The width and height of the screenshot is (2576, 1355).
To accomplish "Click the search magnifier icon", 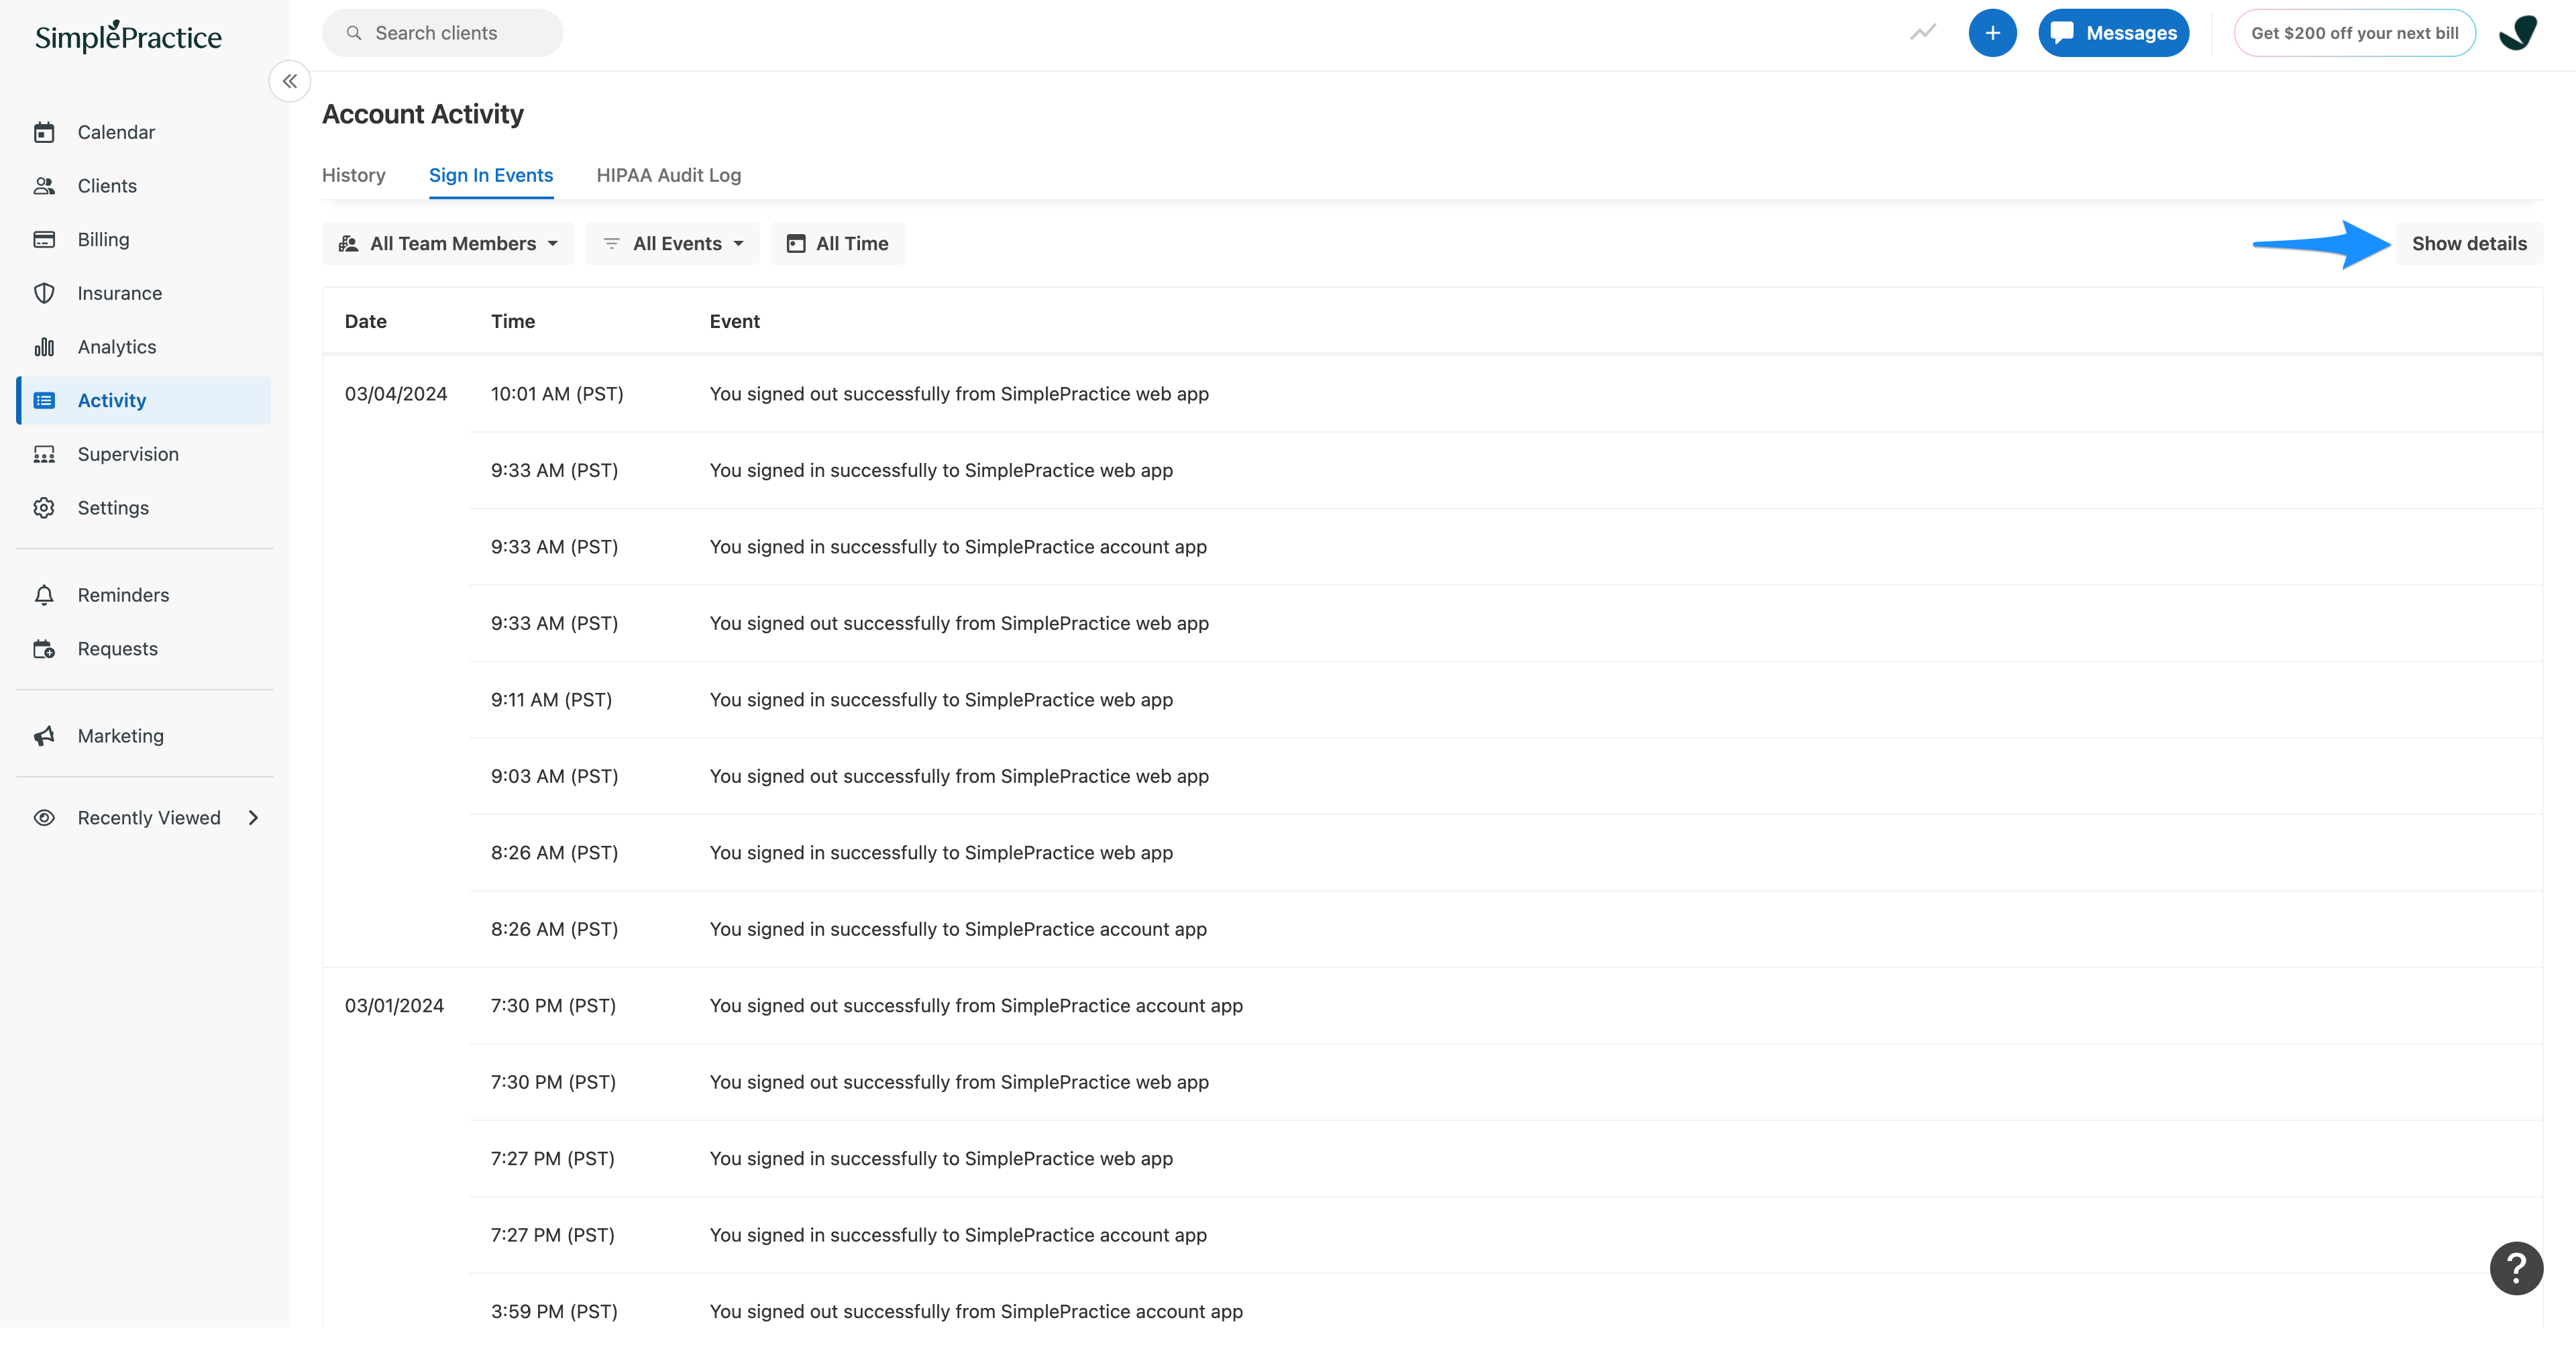I will point(354,33).
